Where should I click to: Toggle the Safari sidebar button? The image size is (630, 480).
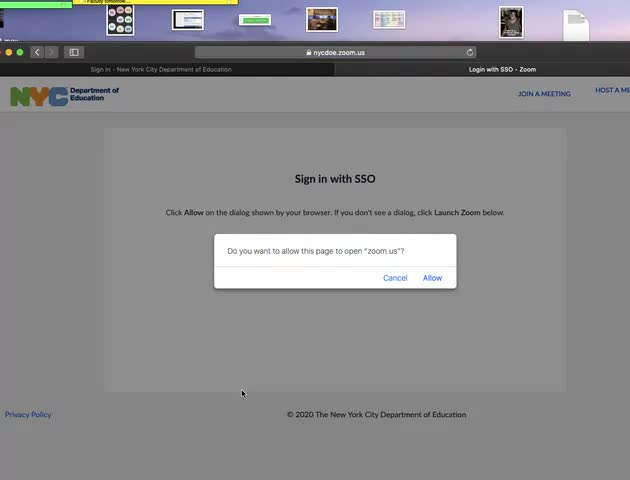pos(74,52)
